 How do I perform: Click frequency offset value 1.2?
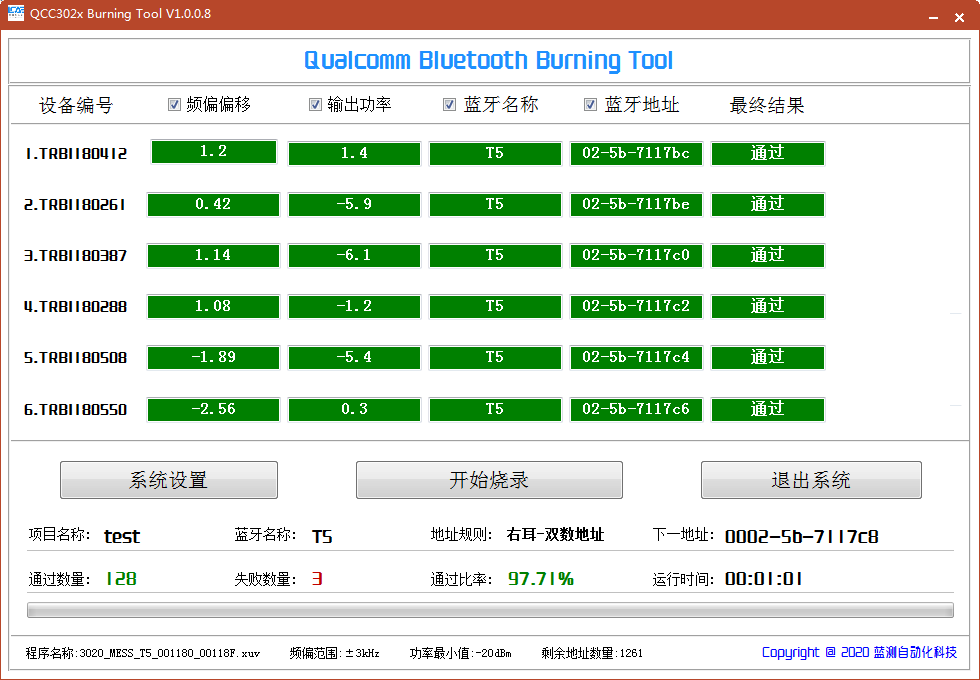pos(214,152)
